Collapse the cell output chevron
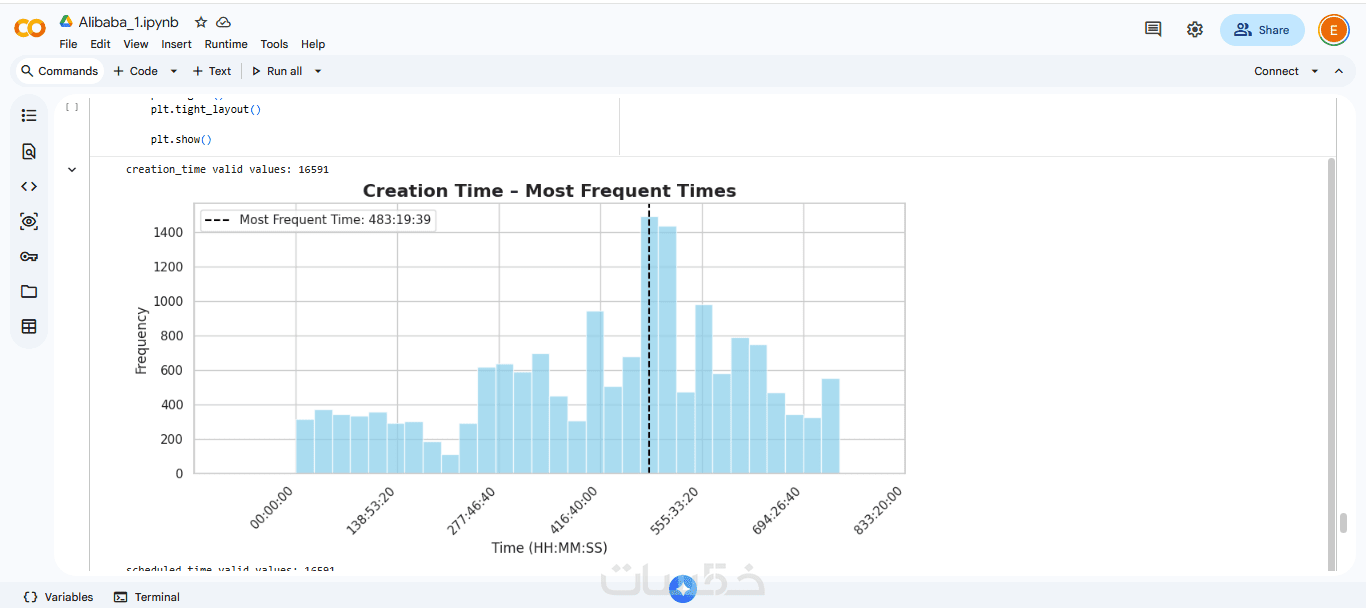 pos(72,170)
